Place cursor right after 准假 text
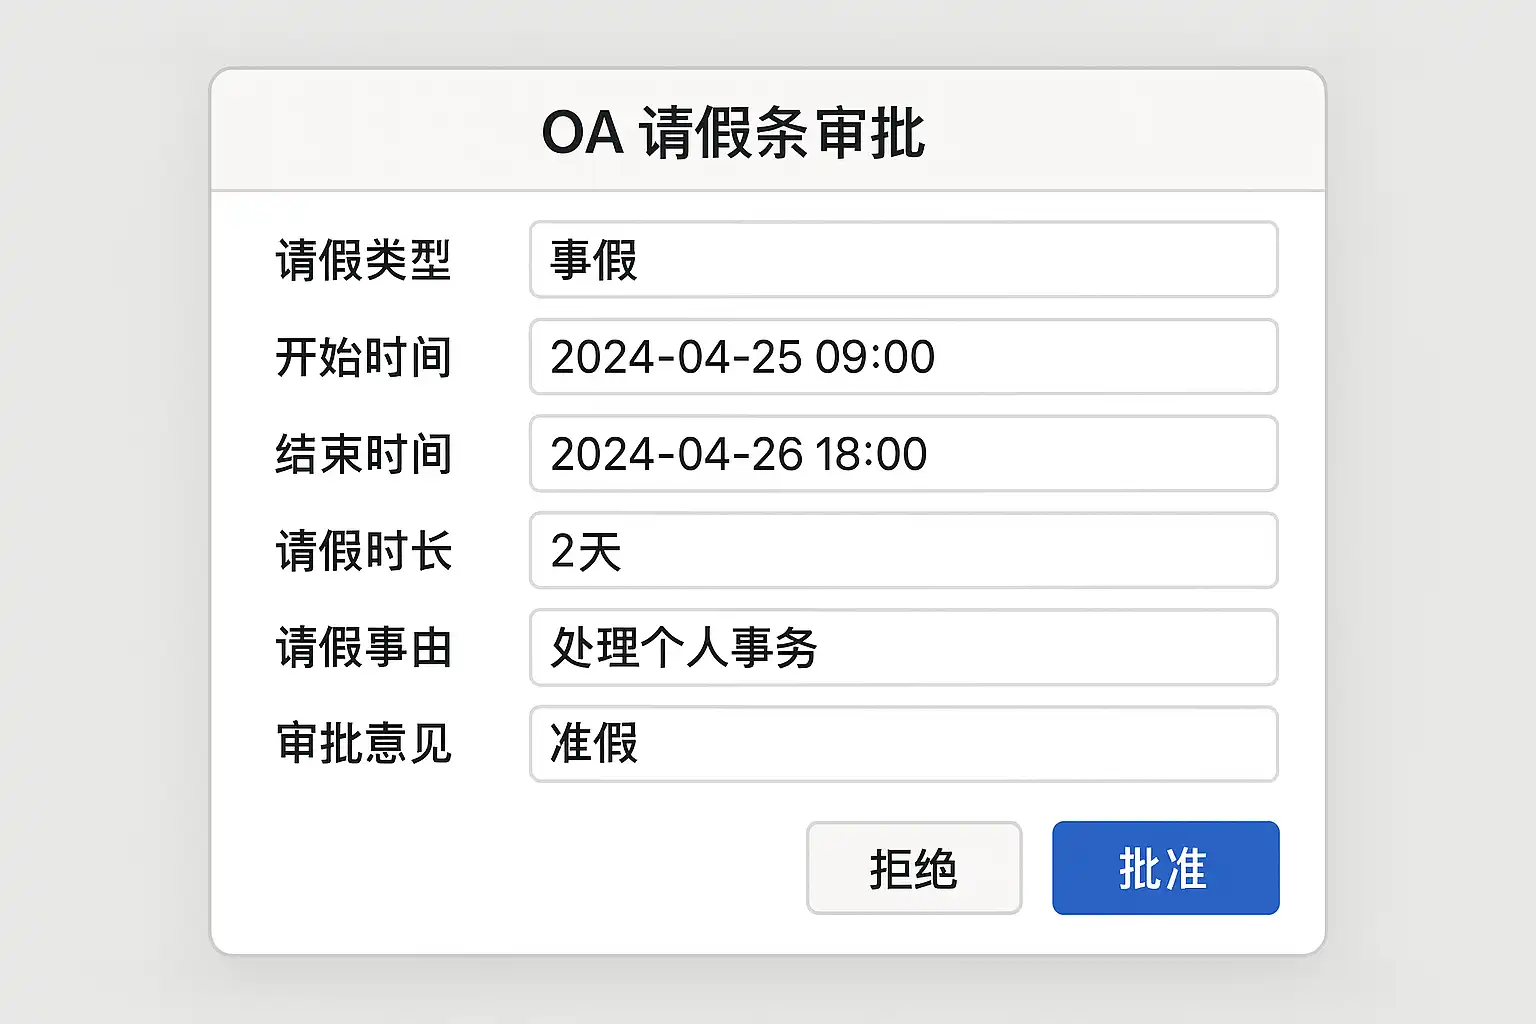1536x1024 pixels. click(641, 744)
